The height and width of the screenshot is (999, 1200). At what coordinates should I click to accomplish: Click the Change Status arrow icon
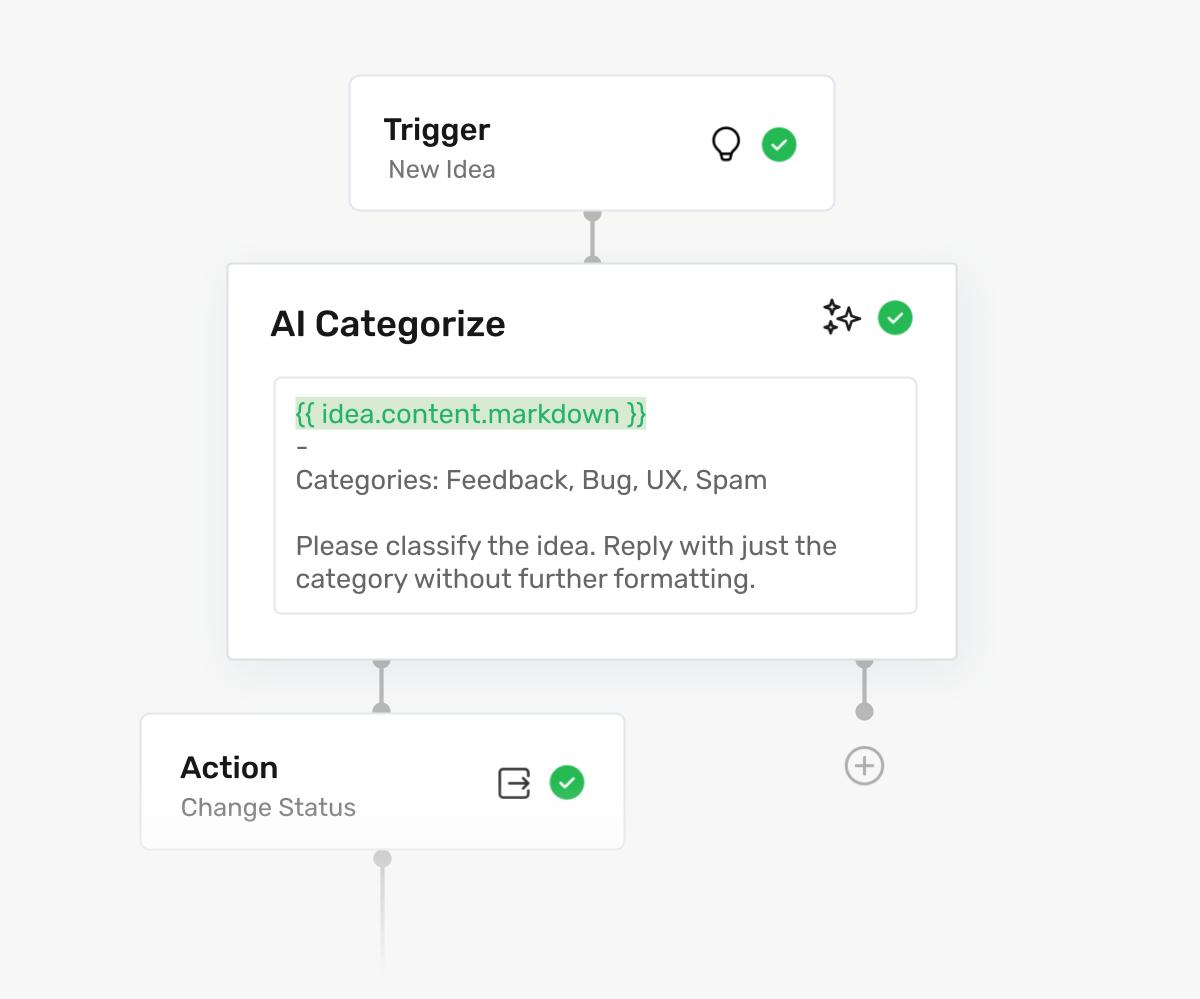coord(514,783)
